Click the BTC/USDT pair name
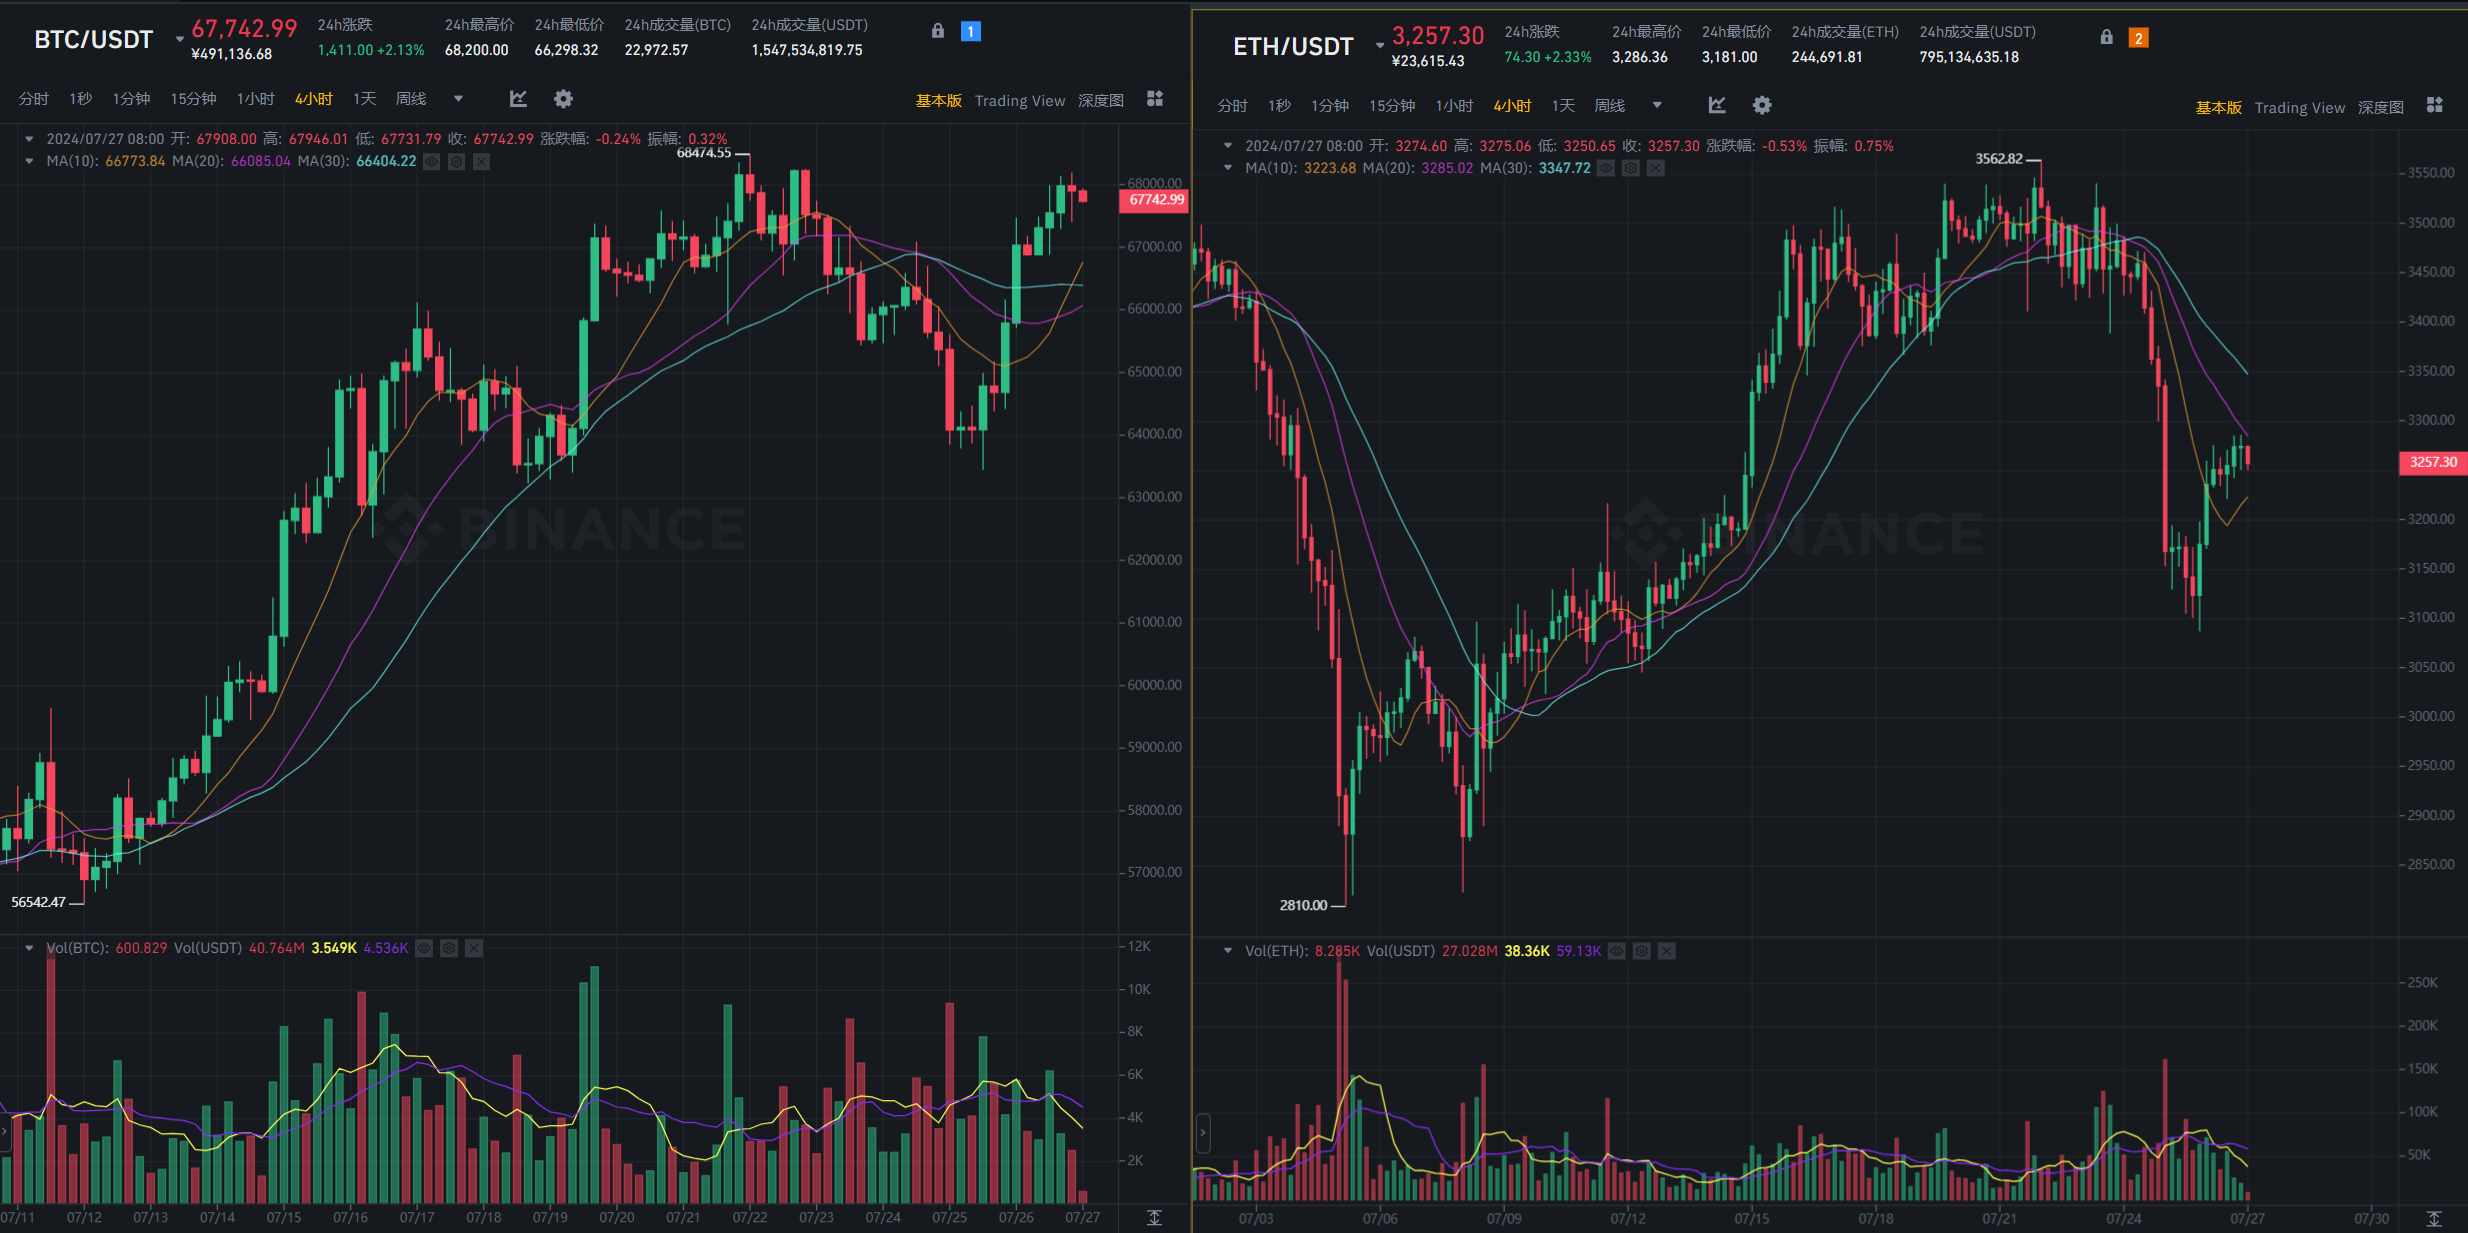Screen dimensions: 2468x1233 pyautogui.click(x=94, y=40)
